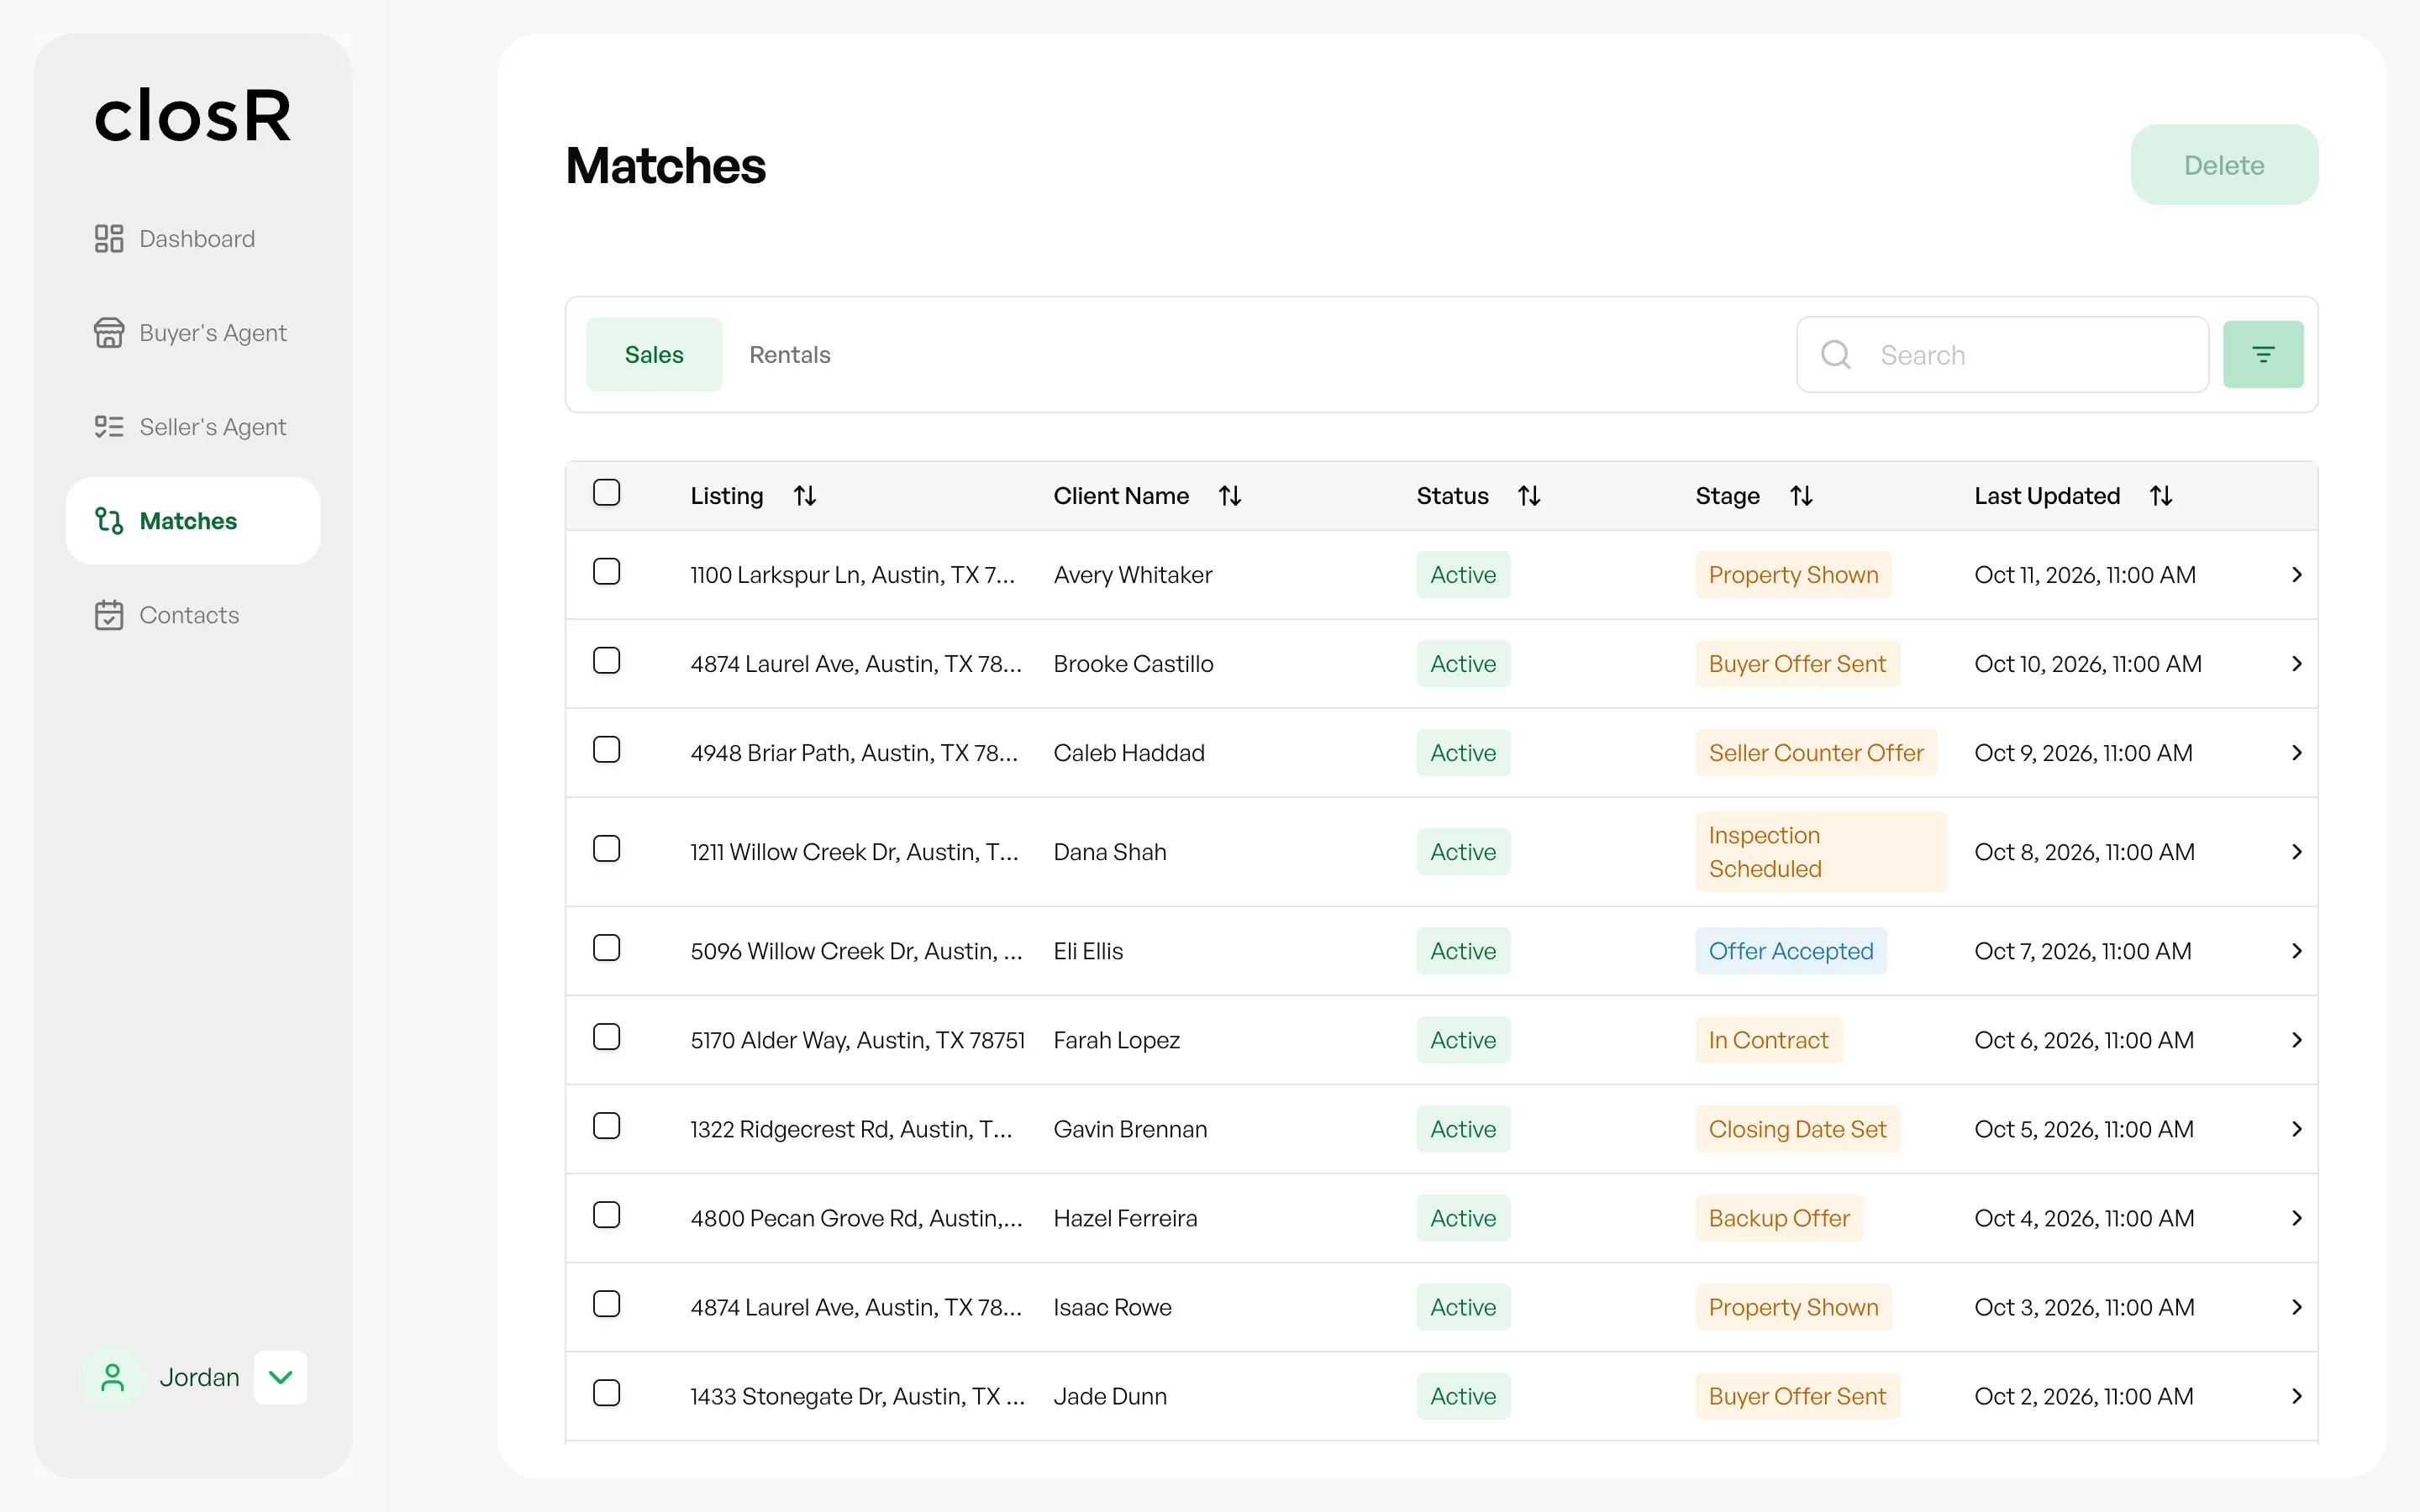
Task: Check the Eli Ellis row checkbox
Action: 607,948
